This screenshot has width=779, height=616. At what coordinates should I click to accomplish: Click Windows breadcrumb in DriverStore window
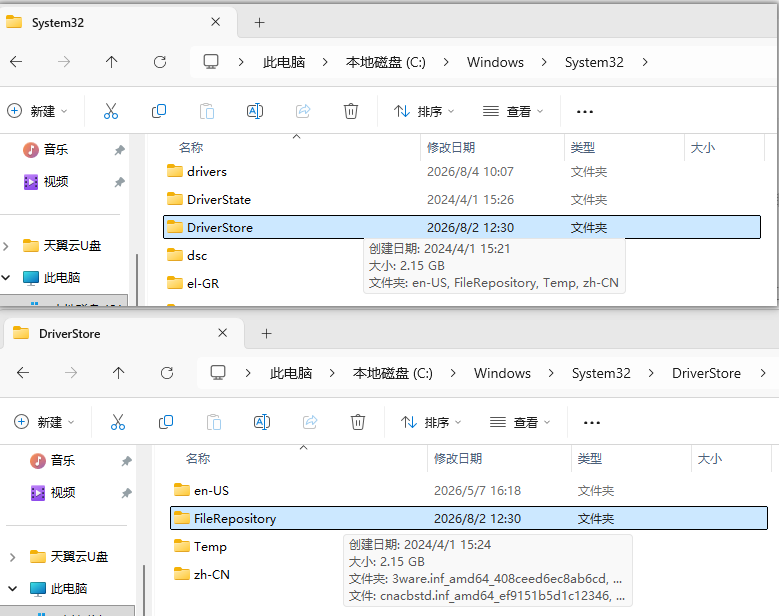(x=502, y=373)
